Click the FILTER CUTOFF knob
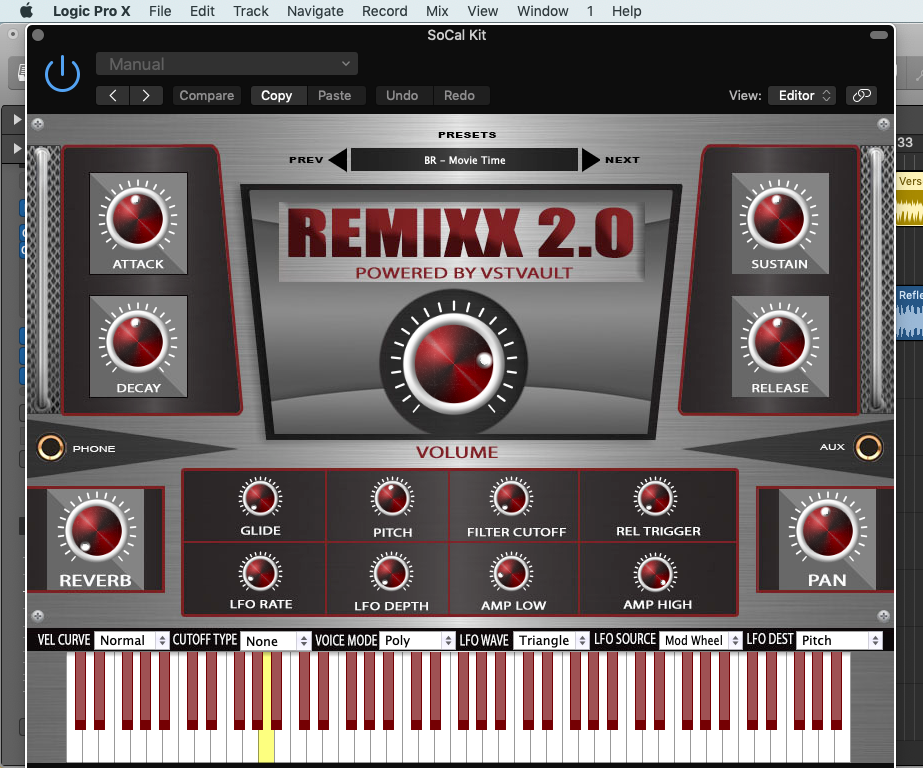This screenshot has width=923, height=768. tap(511, 498)
